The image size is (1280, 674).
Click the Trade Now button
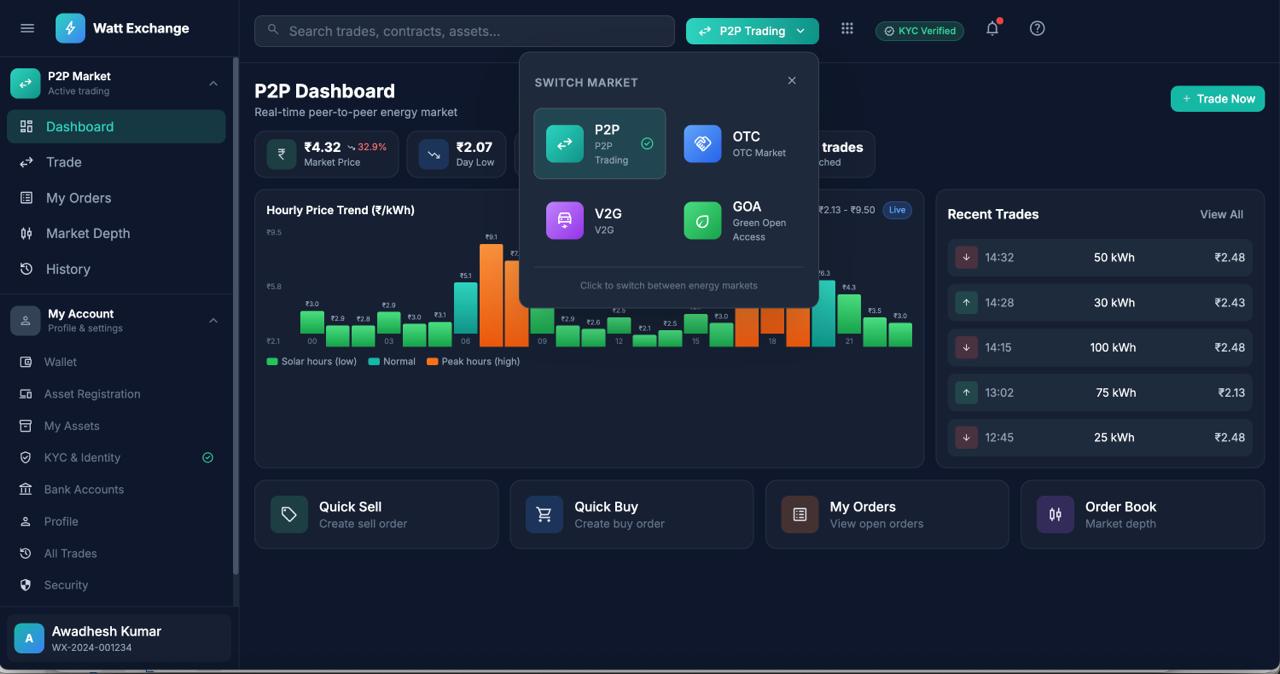1217,98
